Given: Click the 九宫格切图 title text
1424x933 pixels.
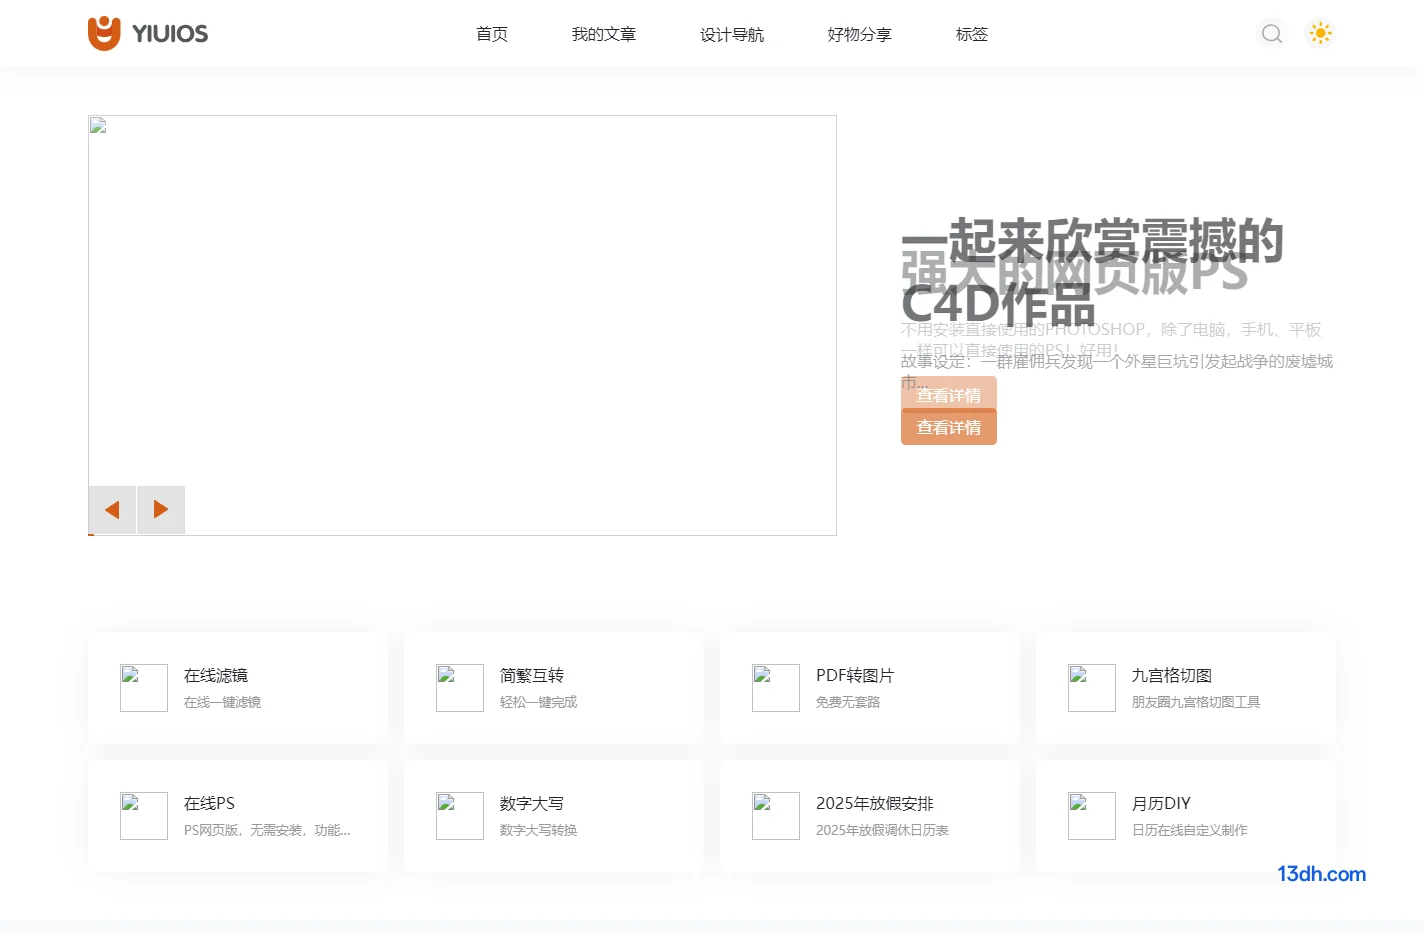Looking at the screenshot, I should (1172, 676).
